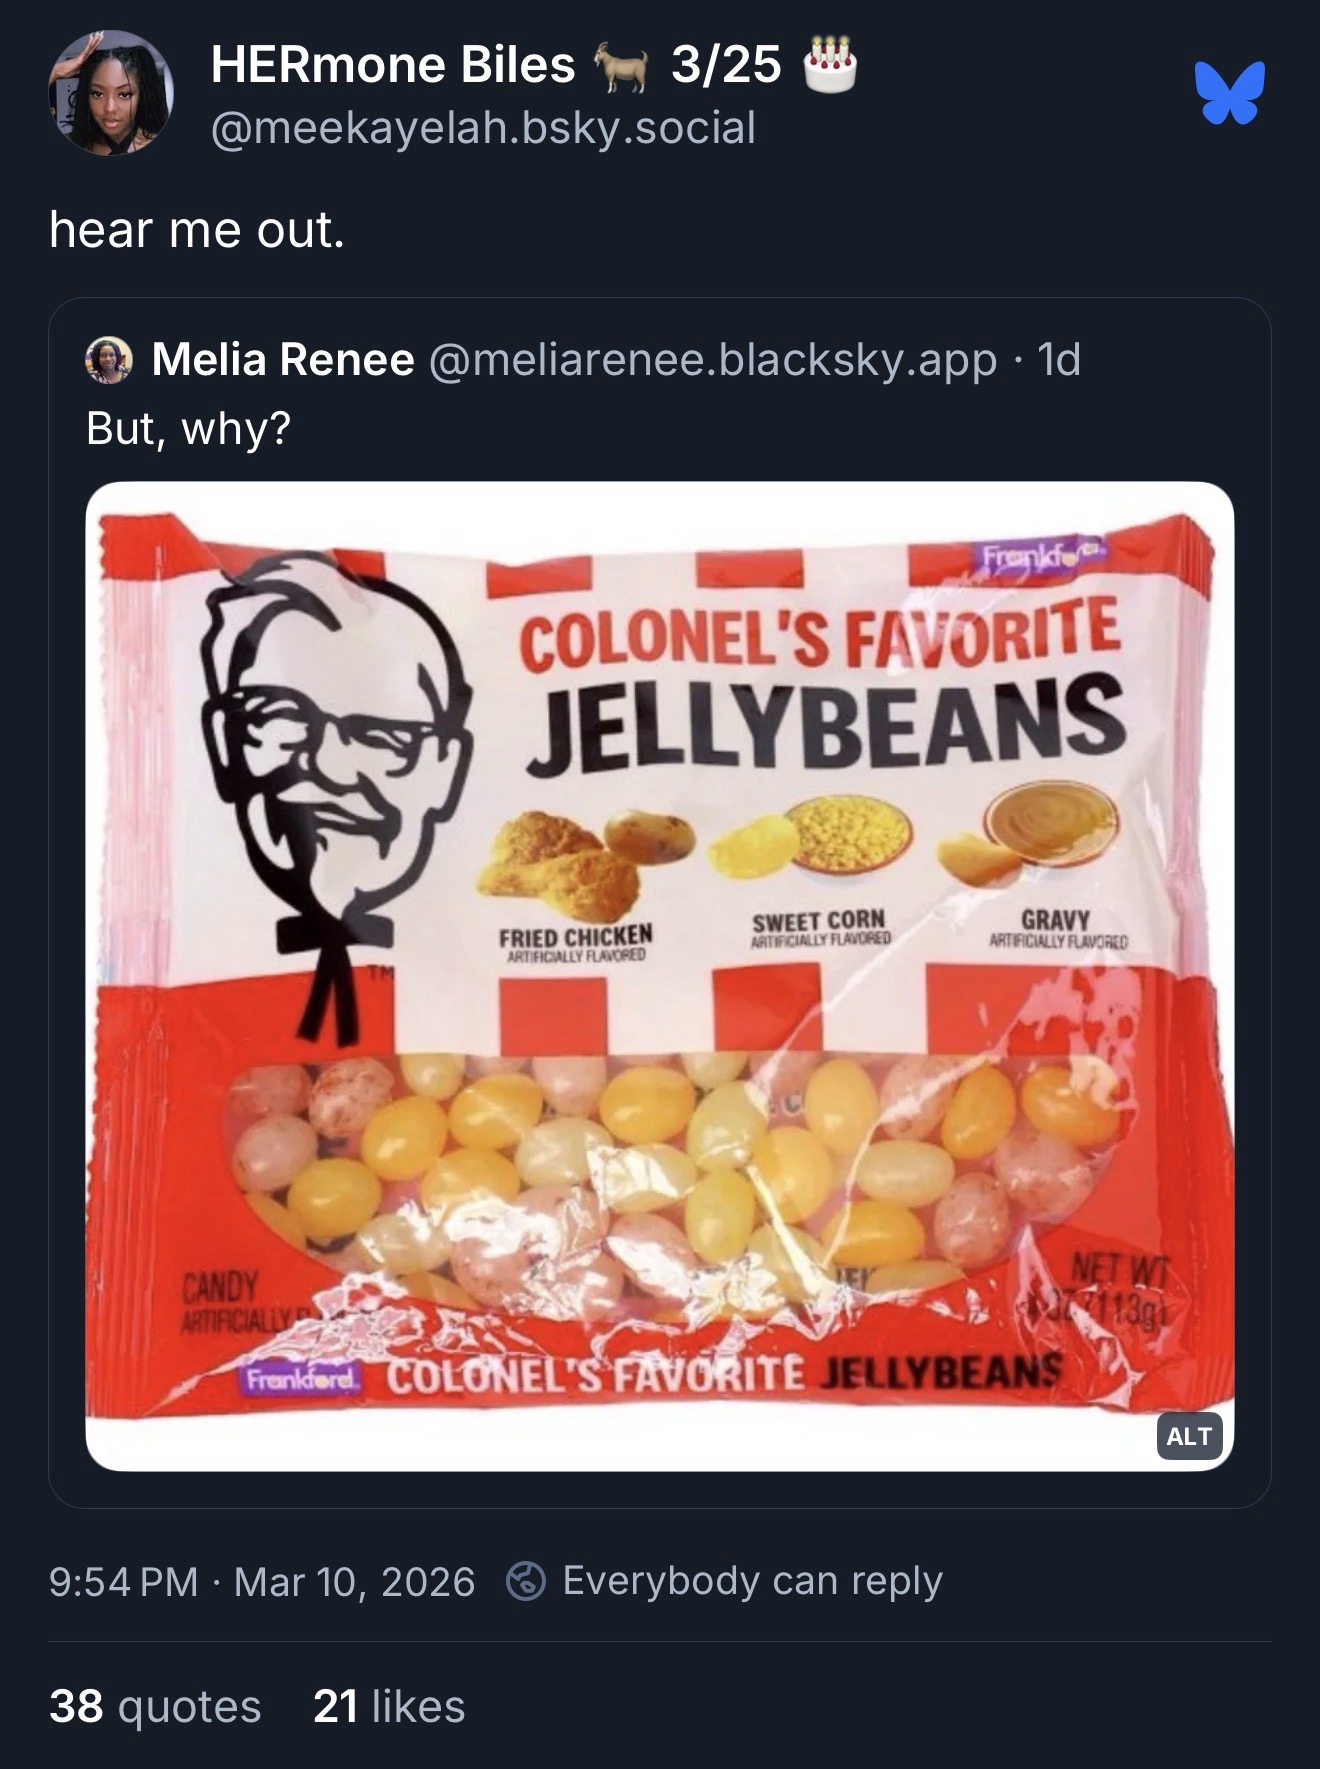Open the HERmone Biles display name
1320x1769 pixels.
pyautogui.click(x=393, y=65)
